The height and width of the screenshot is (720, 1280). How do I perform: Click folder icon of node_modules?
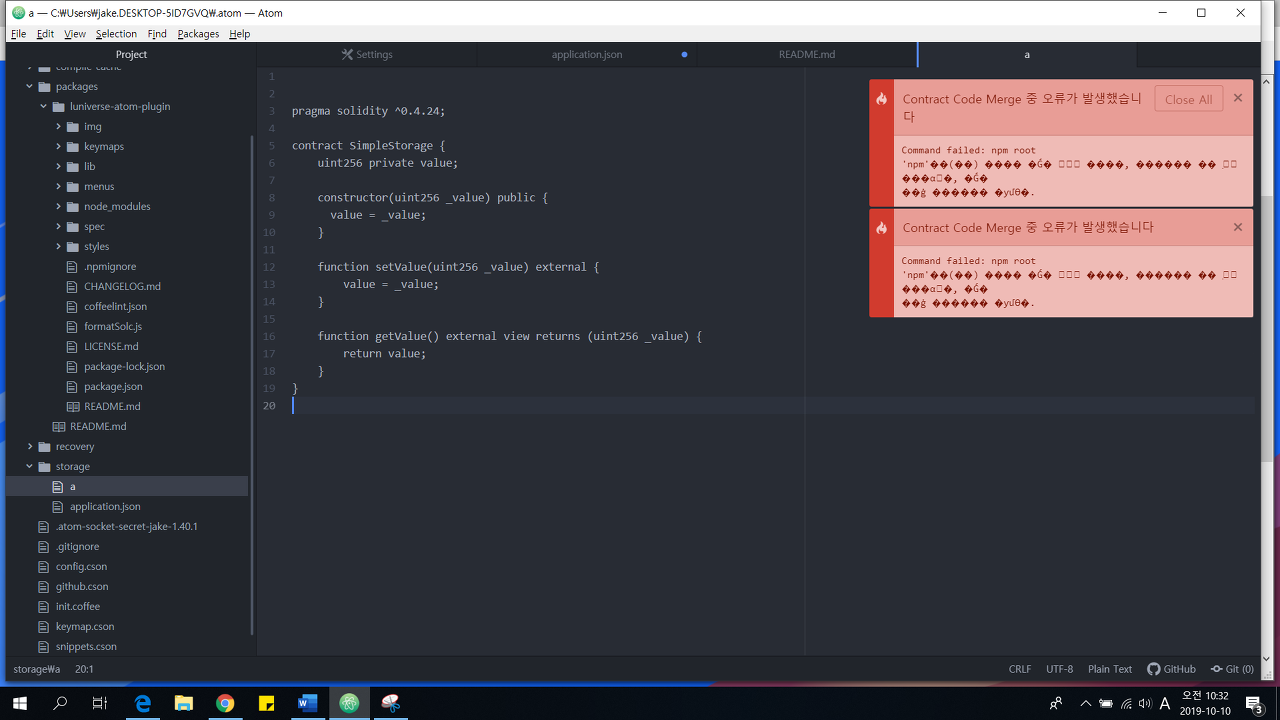[x=73, y=206]
